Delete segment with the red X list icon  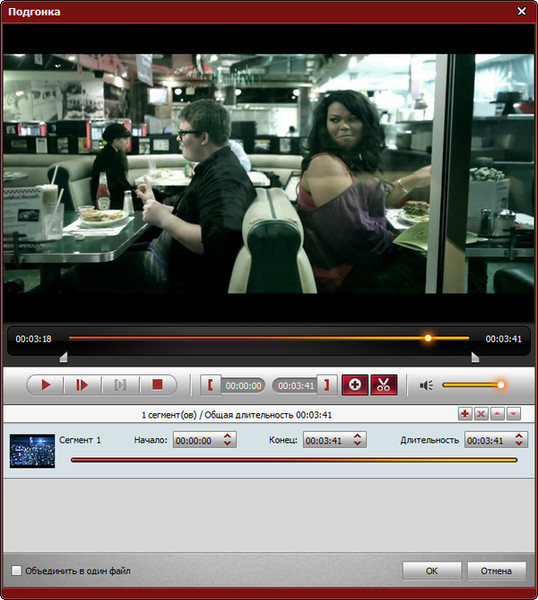(x=481, y=414)
